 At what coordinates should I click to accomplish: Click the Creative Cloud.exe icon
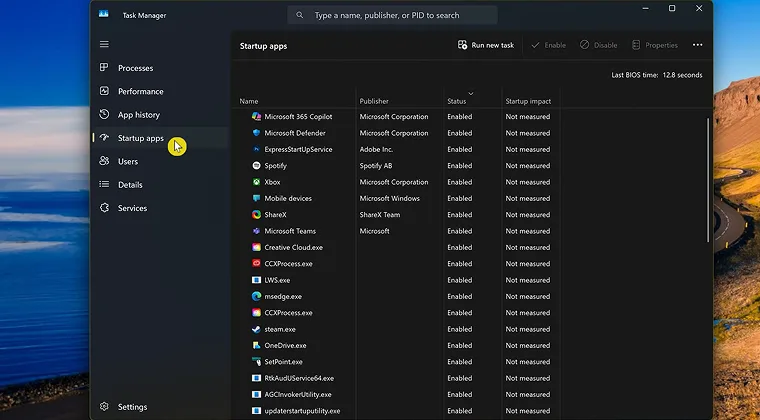click(256, 247)
